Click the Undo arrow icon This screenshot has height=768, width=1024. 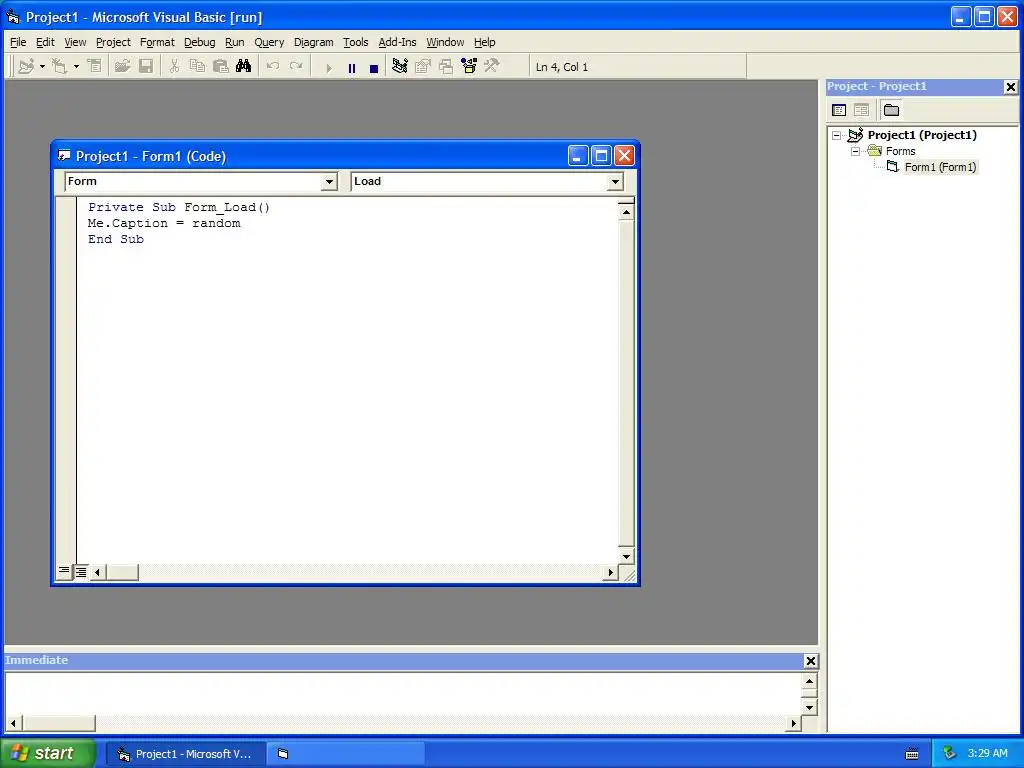click(272, 67)
